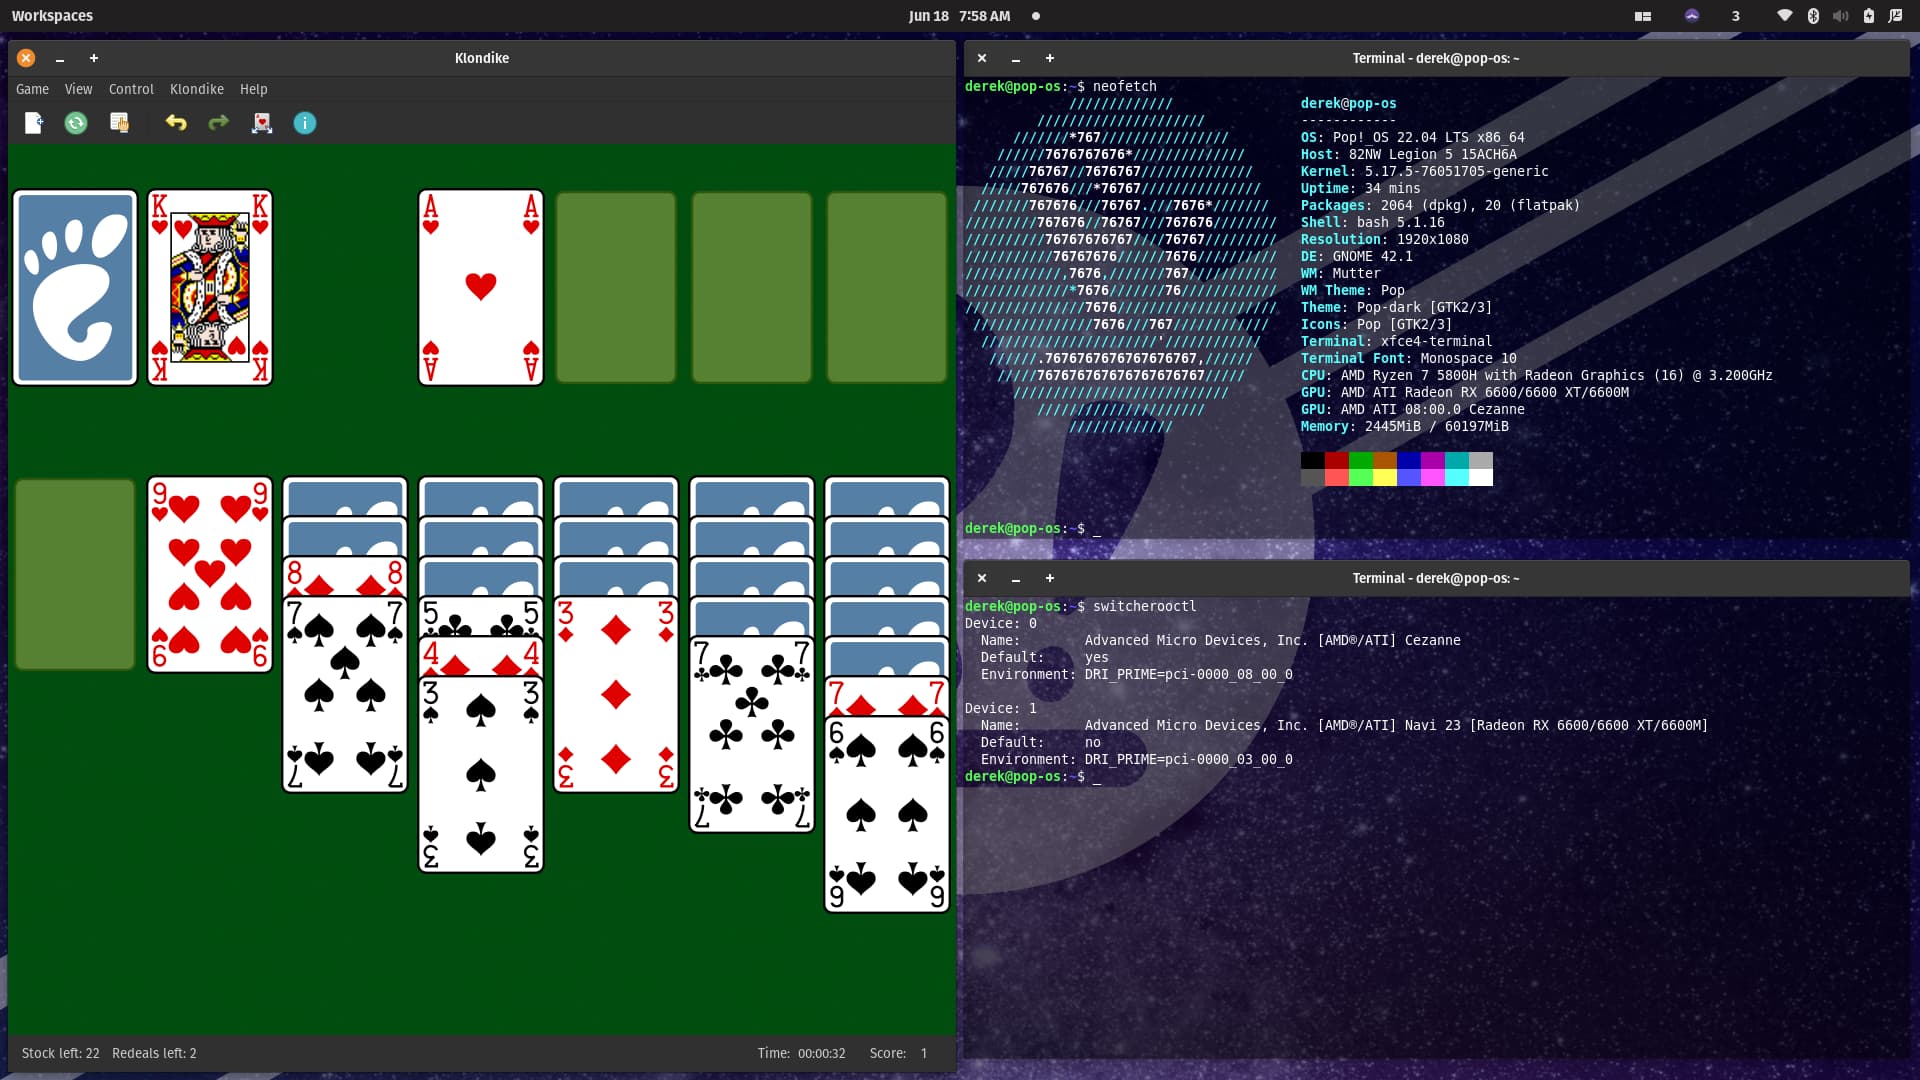Click the bottom terminal's last prompt line
Image resolution: width=1920 pixels, height=1080 pixels.
(1032, 776)
